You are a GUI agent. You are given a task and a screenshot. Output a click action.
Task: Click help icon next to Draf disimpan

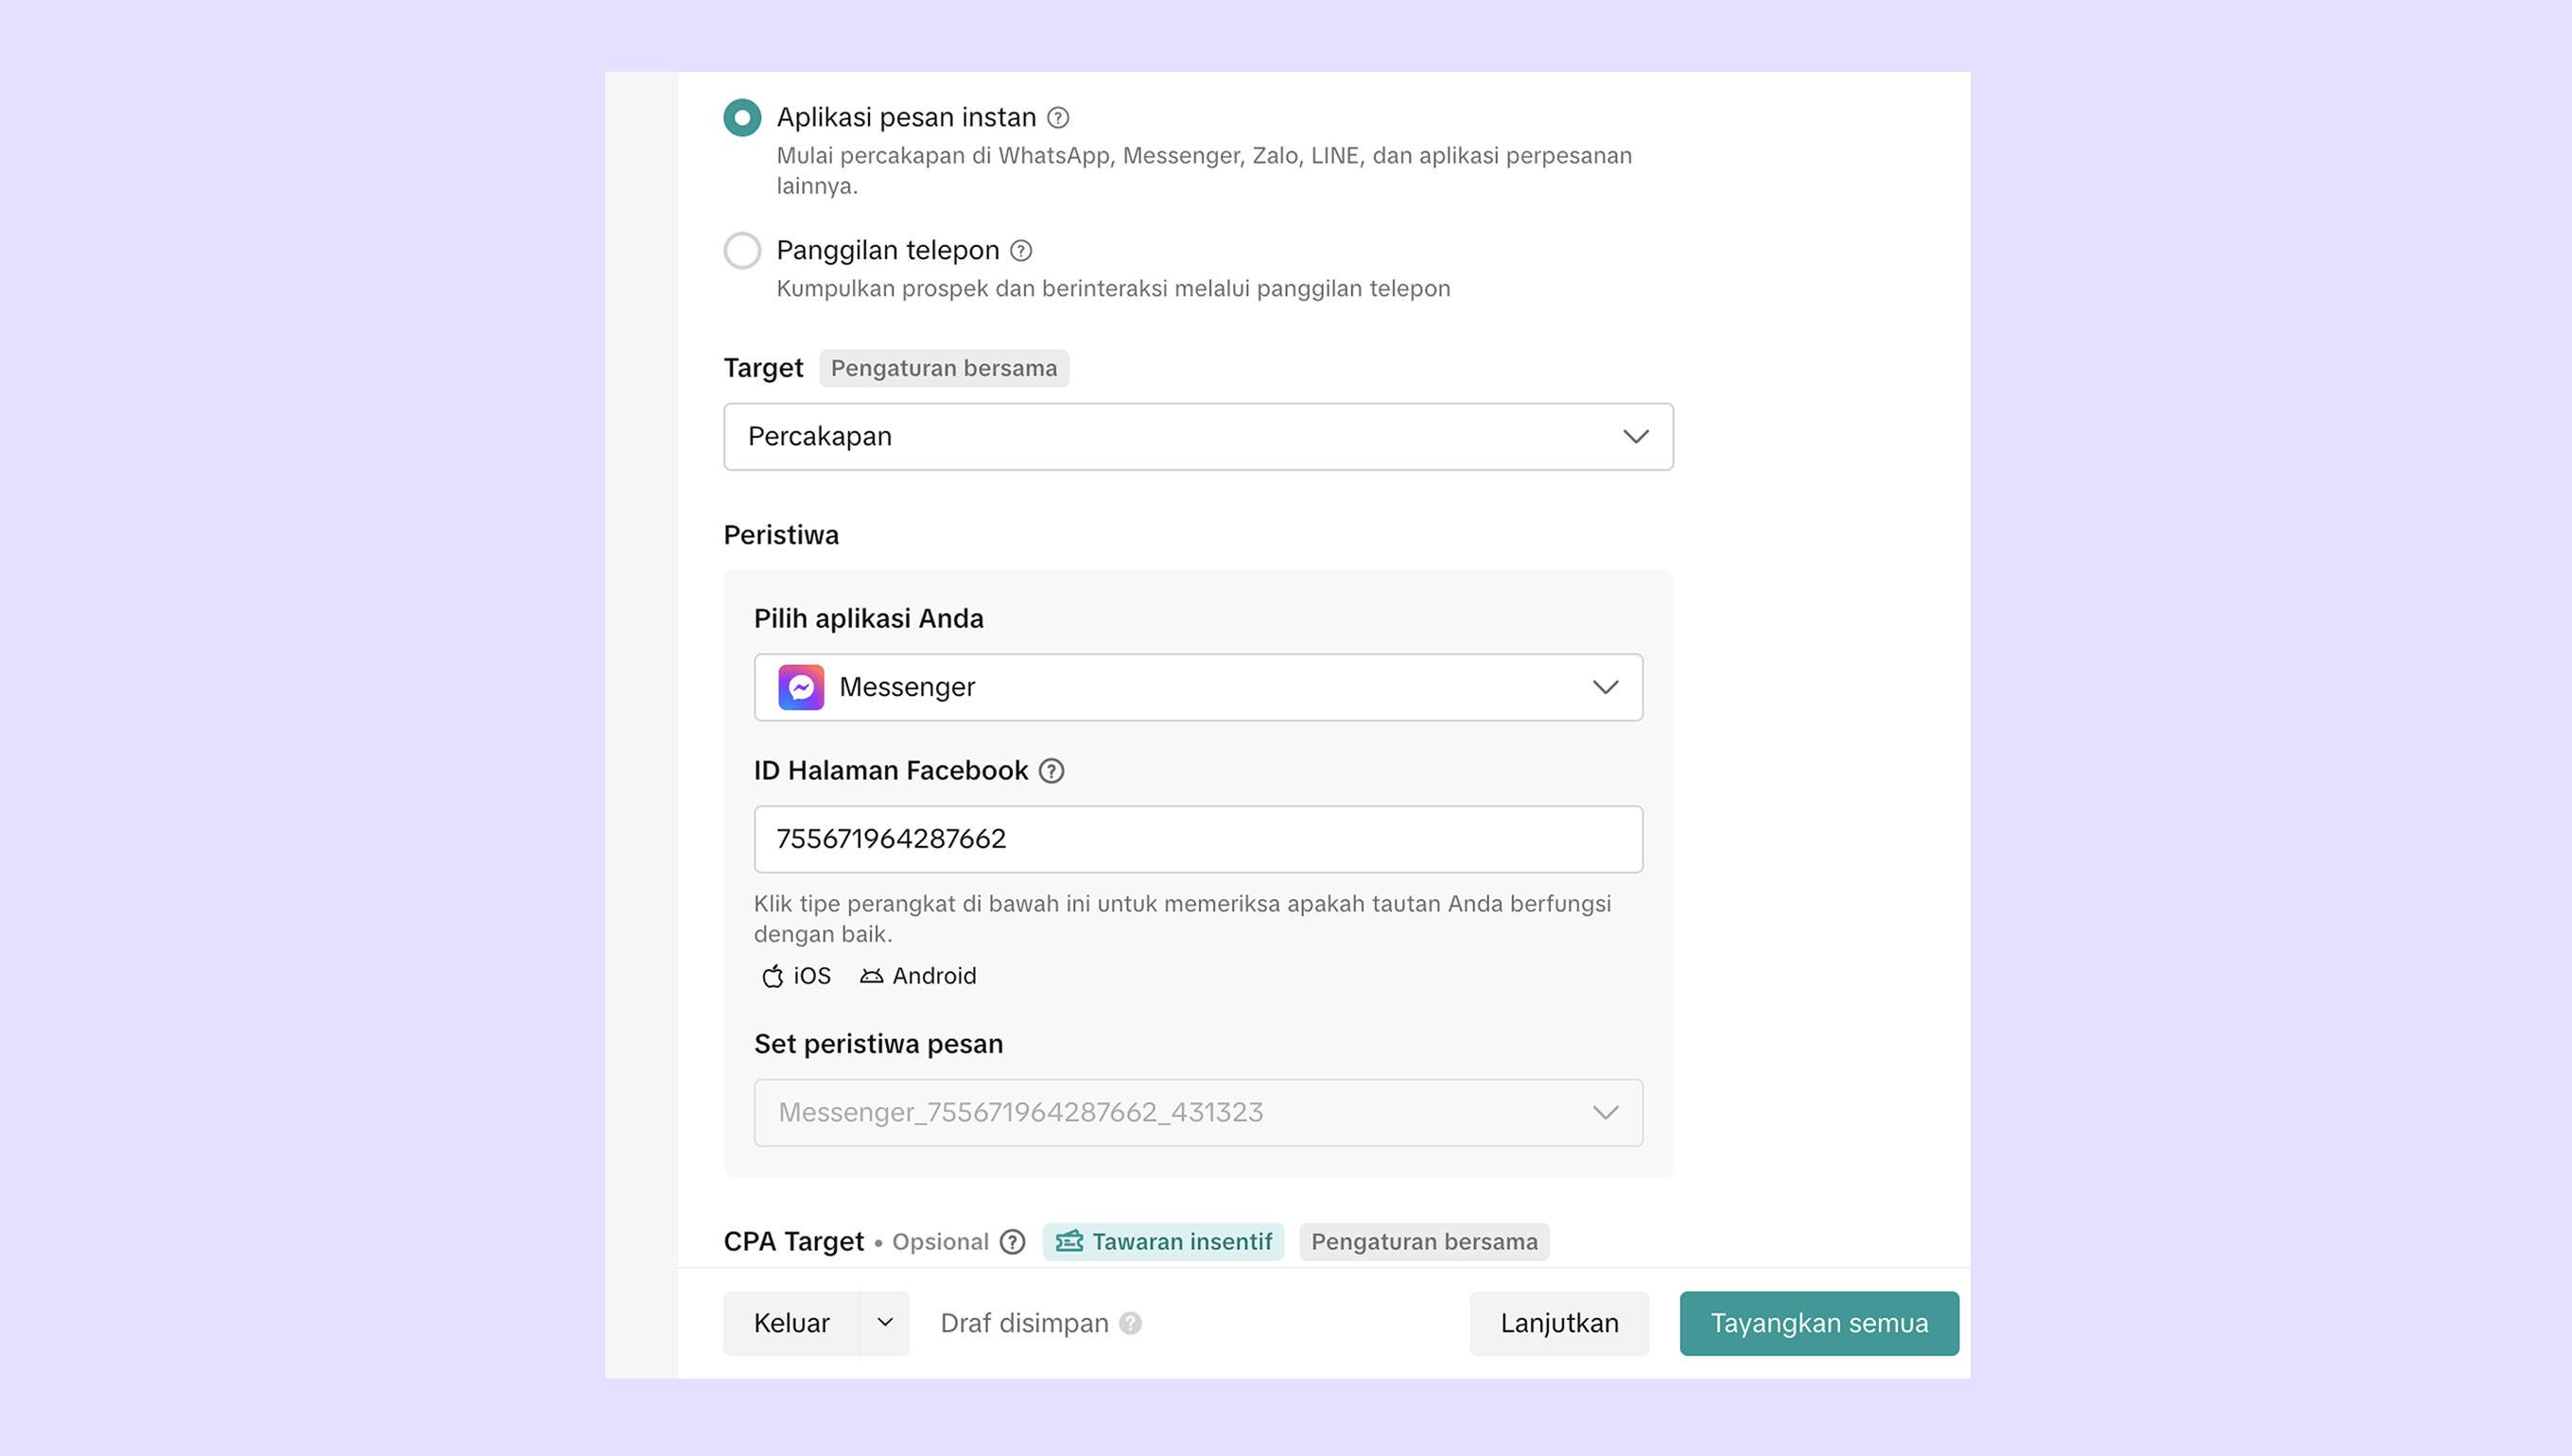click(x=1131, y=1323)
